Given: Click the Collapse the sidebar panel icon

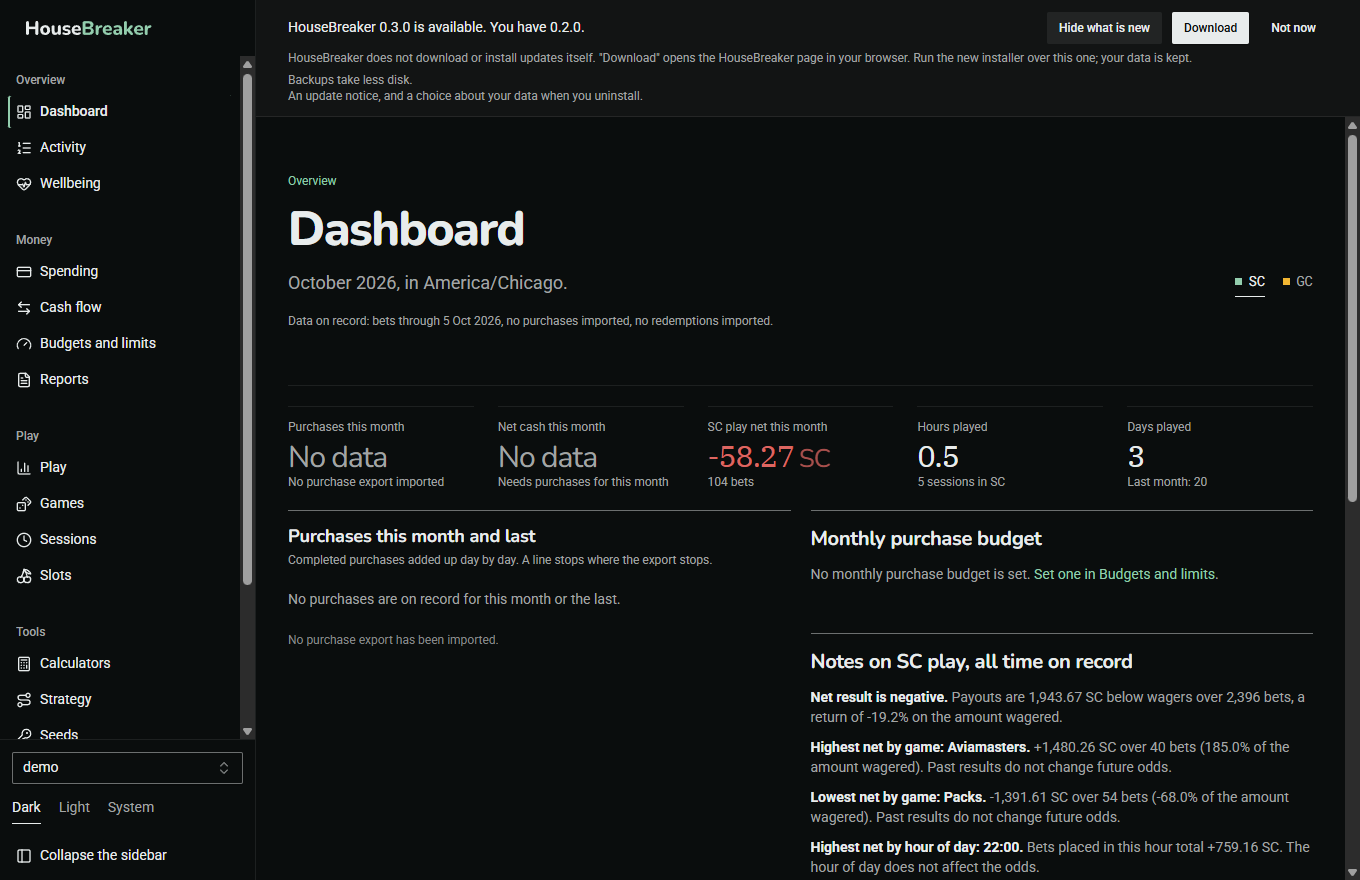Looking at the screenshot, I should (x=24, y=855).
